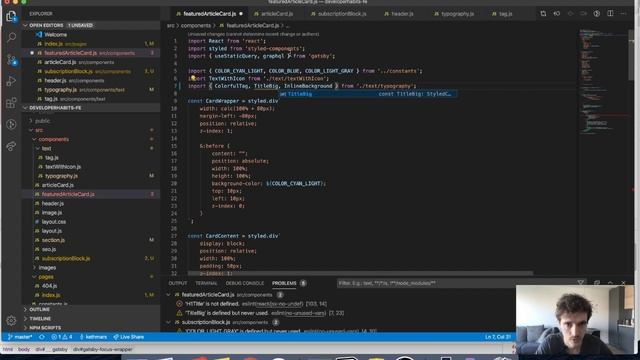Open textWithIcon.js in file tree
The height and width of the screenshot is (360, 640).
(x=63, y=167)
